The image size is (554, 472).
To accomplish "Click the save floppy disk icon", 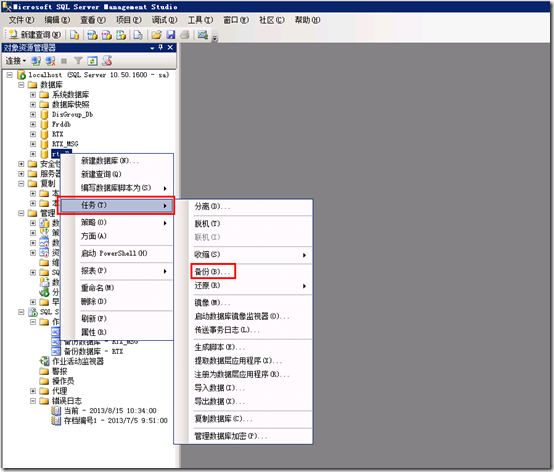I will (x=171, y=35).
